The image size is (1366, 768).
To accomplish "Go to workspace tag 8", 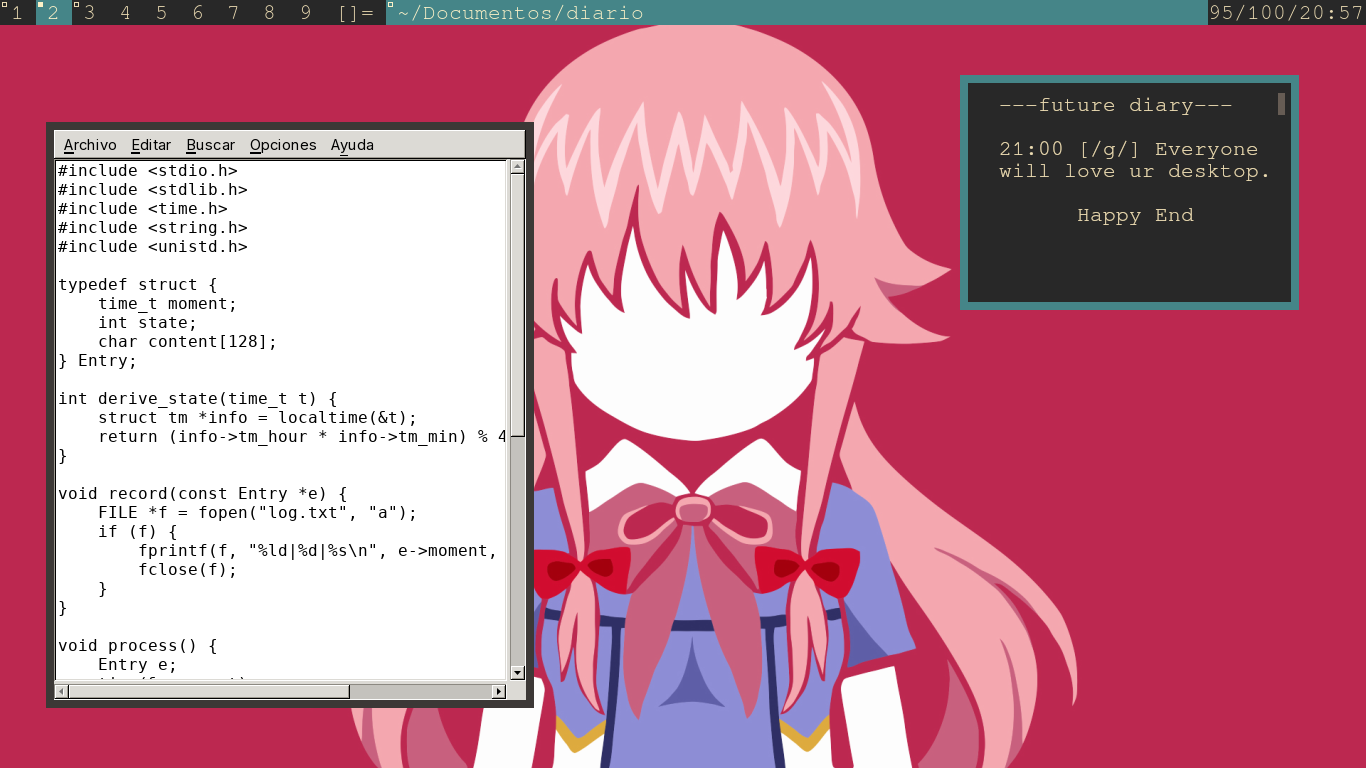I will pyautogui.click(x=269, y=13).
